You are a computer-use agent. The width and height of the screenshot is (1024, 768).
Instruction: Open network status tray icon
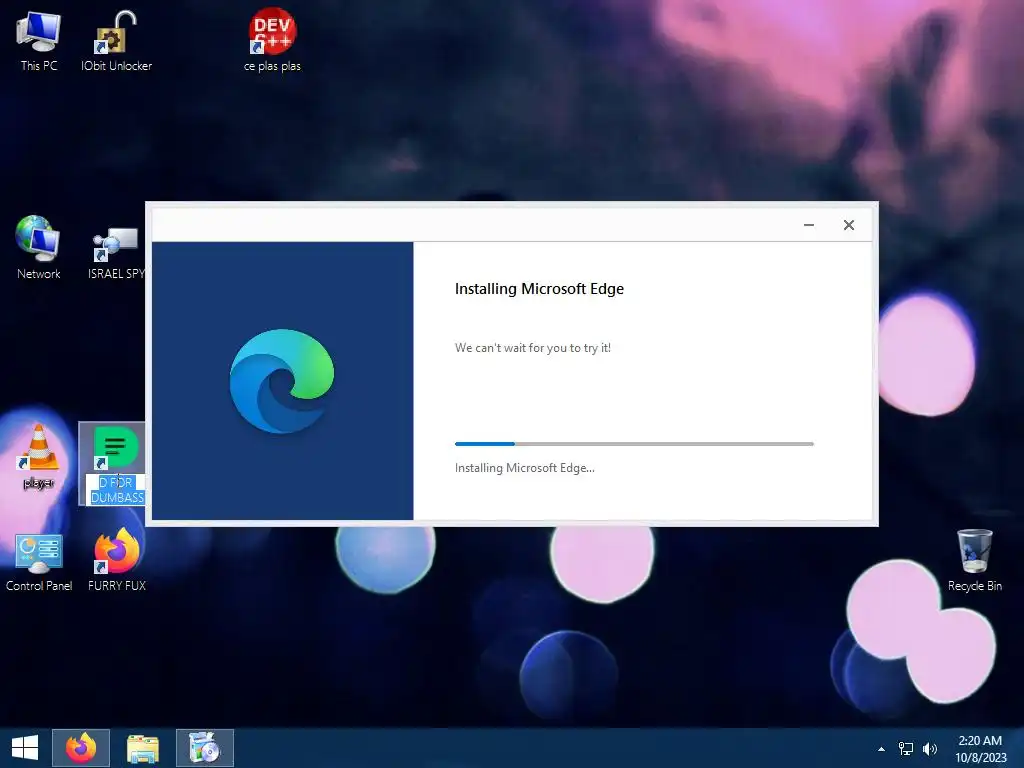(x=906, y=749)
